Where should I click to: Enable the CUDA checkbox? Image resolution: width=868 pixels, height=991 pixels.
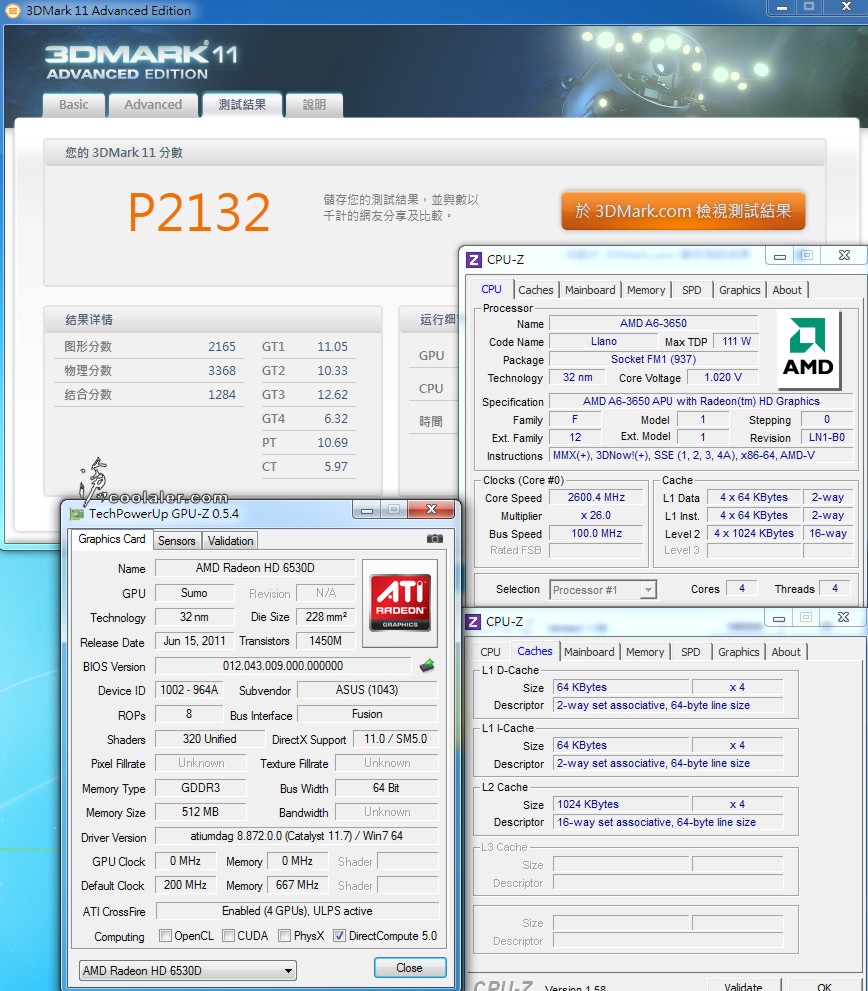click(229, 935)
